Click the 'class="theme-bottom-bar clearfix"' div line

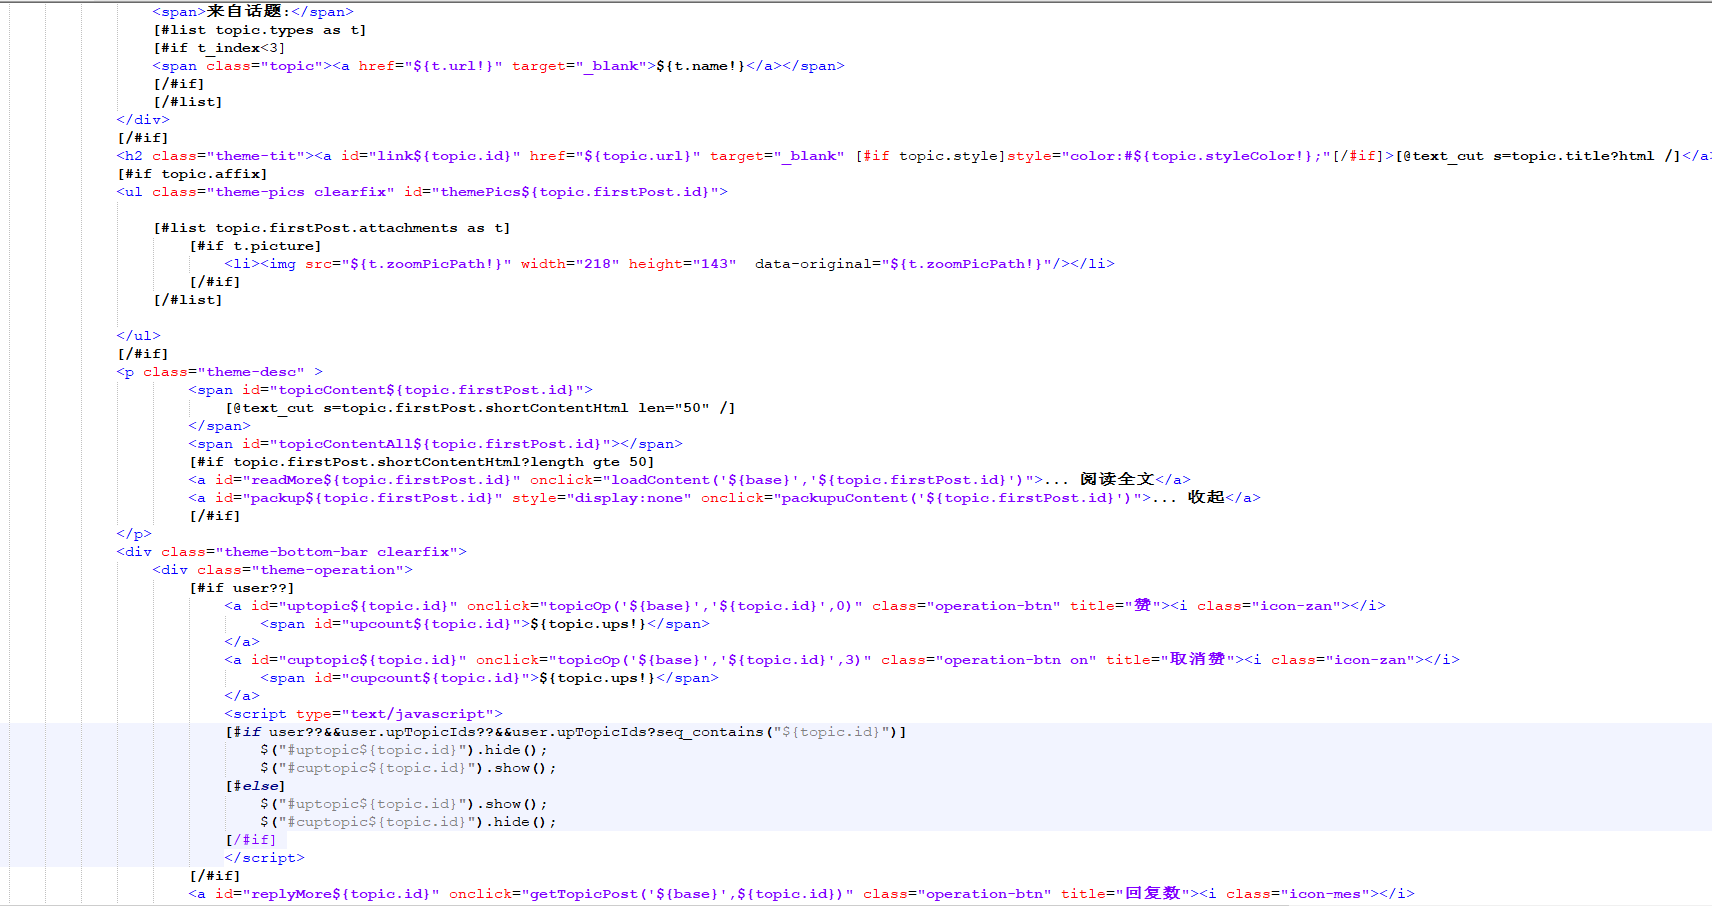tap(292, 552)
